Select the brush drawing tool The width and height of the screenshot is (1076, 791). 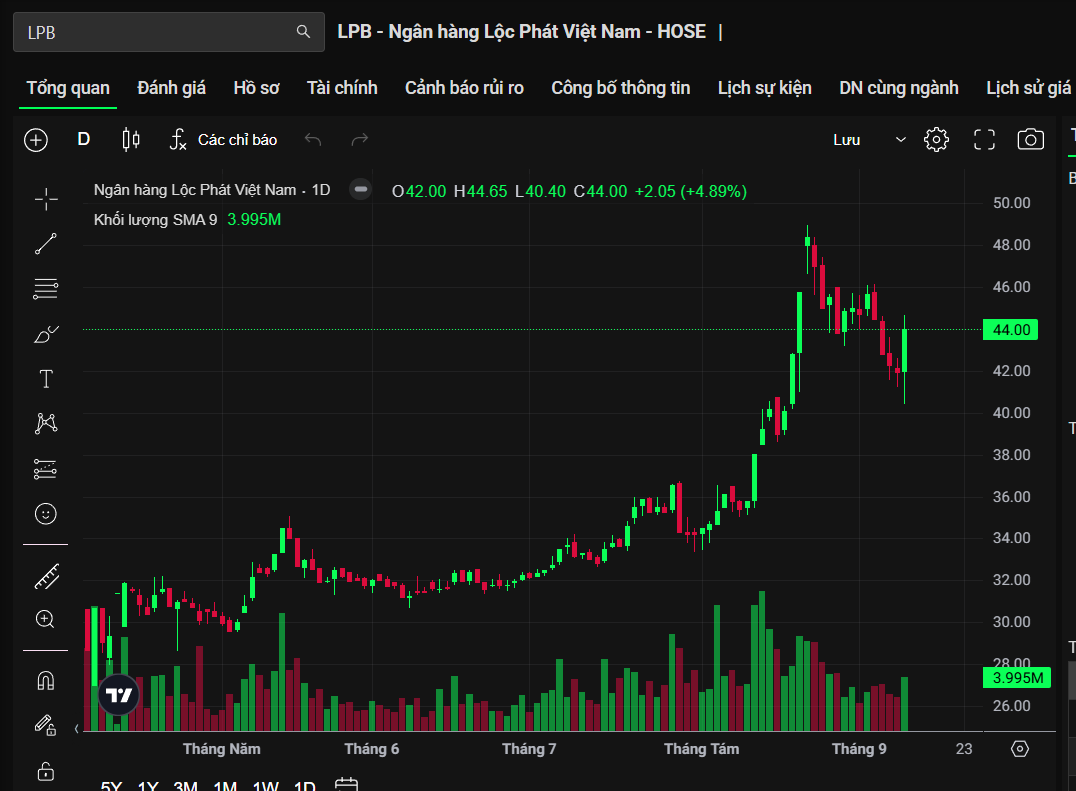tap(46, 334)
